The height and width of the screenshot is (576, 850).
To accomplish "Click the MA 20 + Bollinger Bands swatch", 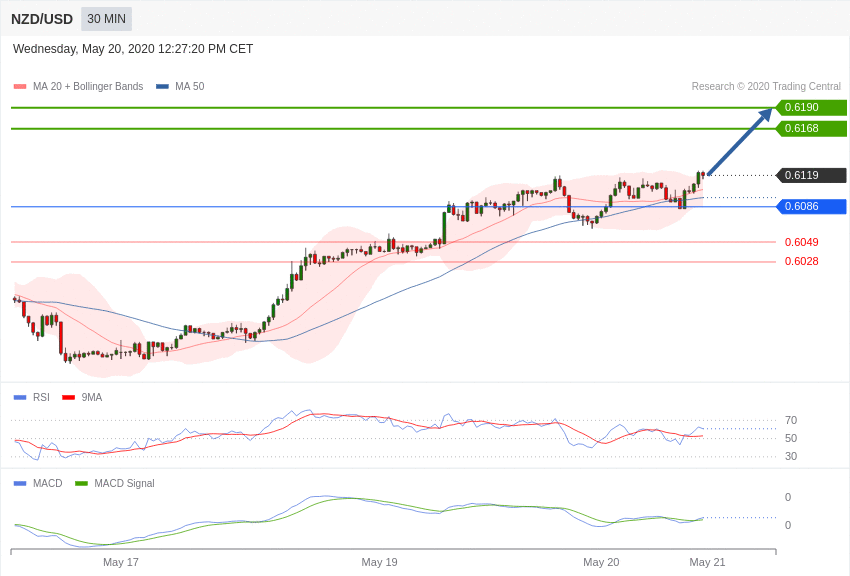I will pos(20,86).
